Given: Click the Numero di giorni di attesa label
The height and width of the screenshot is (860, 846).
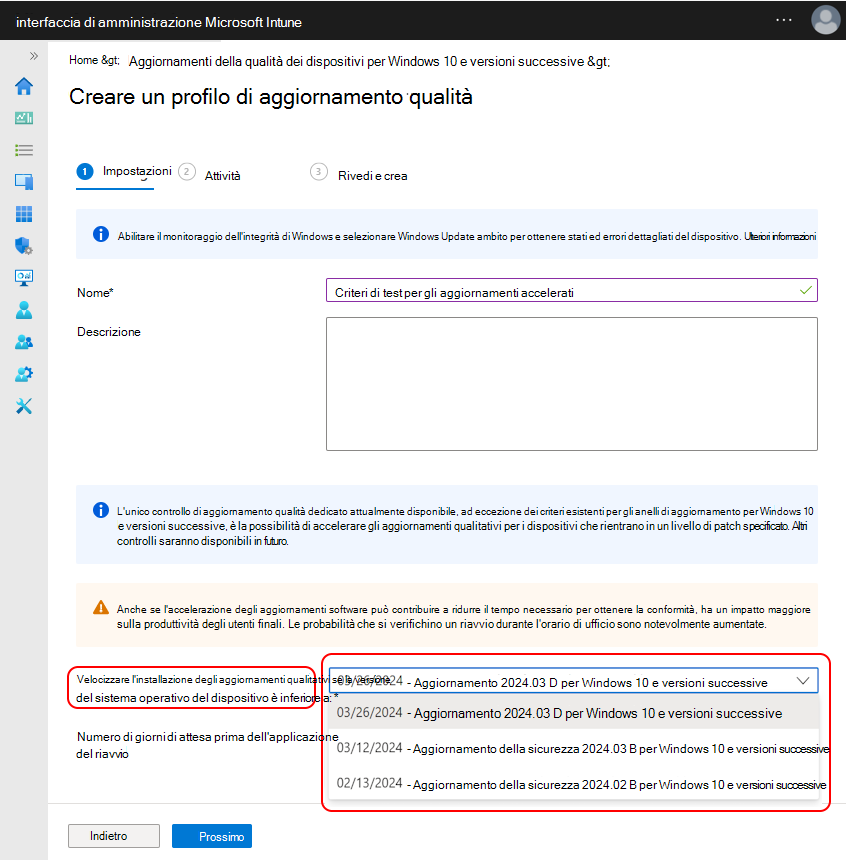Looking at the screenshot, I should click(207, 745).
